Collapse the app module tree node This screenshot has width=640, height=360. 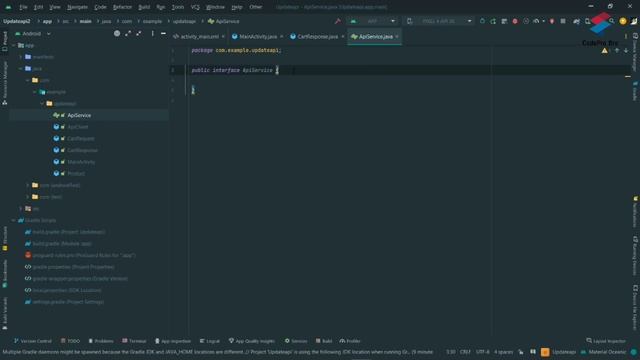coord(14,45)
